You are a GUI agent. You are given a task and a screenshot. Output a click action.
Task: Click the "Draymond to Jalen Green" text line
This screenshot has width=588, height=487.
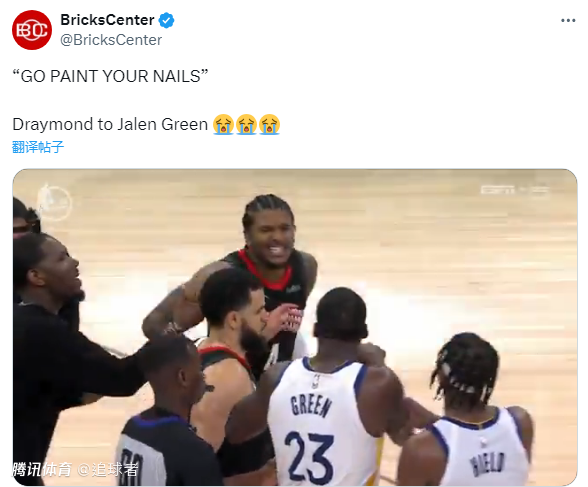pos(110,124)
